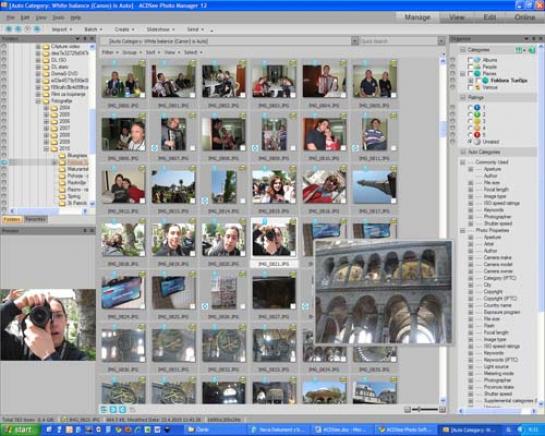545x436 pixels.
Task: Click the second blue icon below thumbnails
Action: [x=113, y=410]
